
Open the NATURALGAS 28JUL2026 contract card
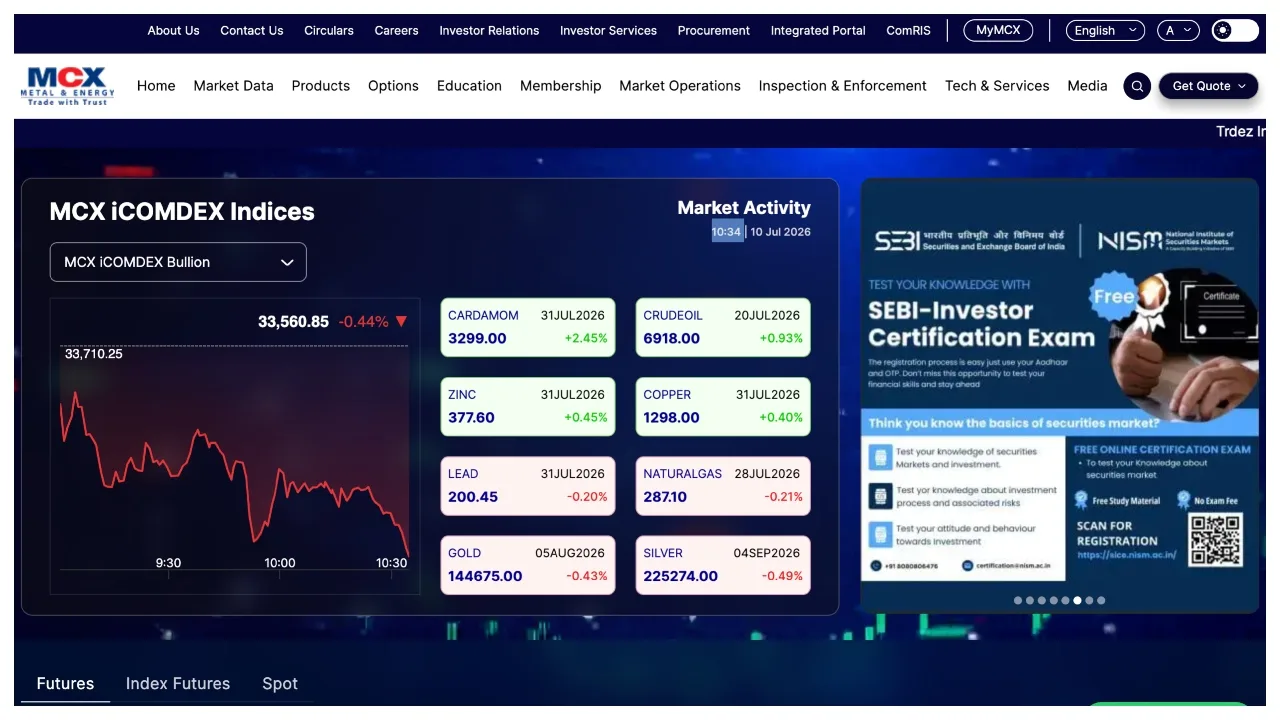pos(723,485)
